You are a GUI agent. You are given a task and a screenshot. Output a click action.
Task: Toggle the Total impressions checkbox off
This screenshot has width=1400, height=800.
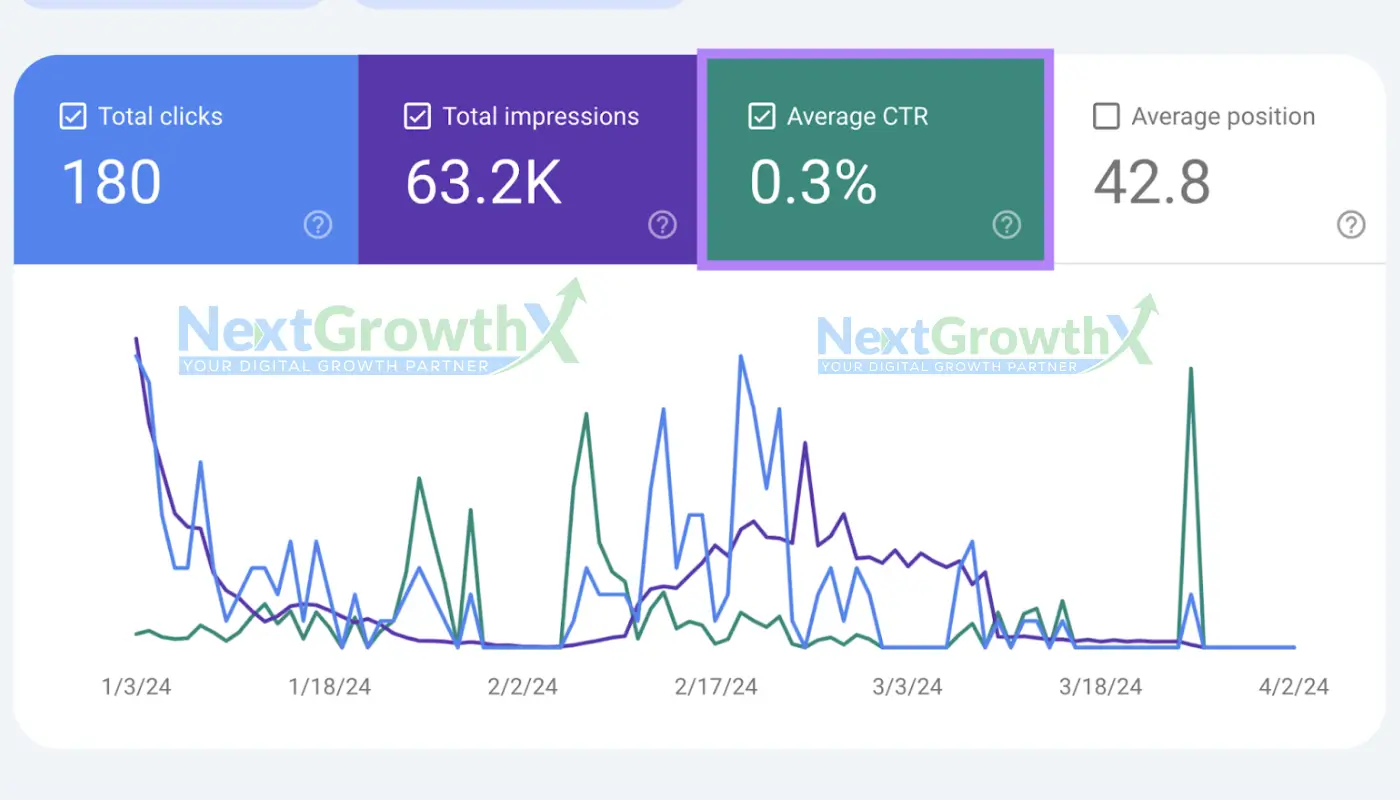(x=417, y=117)
